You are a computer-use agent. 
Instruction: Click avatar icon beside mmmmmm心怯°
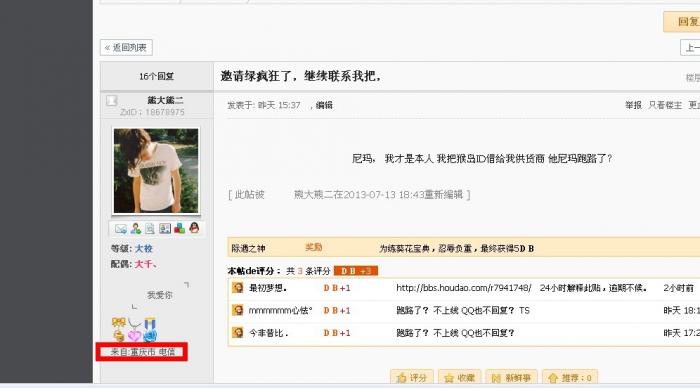tap(238, 310)
